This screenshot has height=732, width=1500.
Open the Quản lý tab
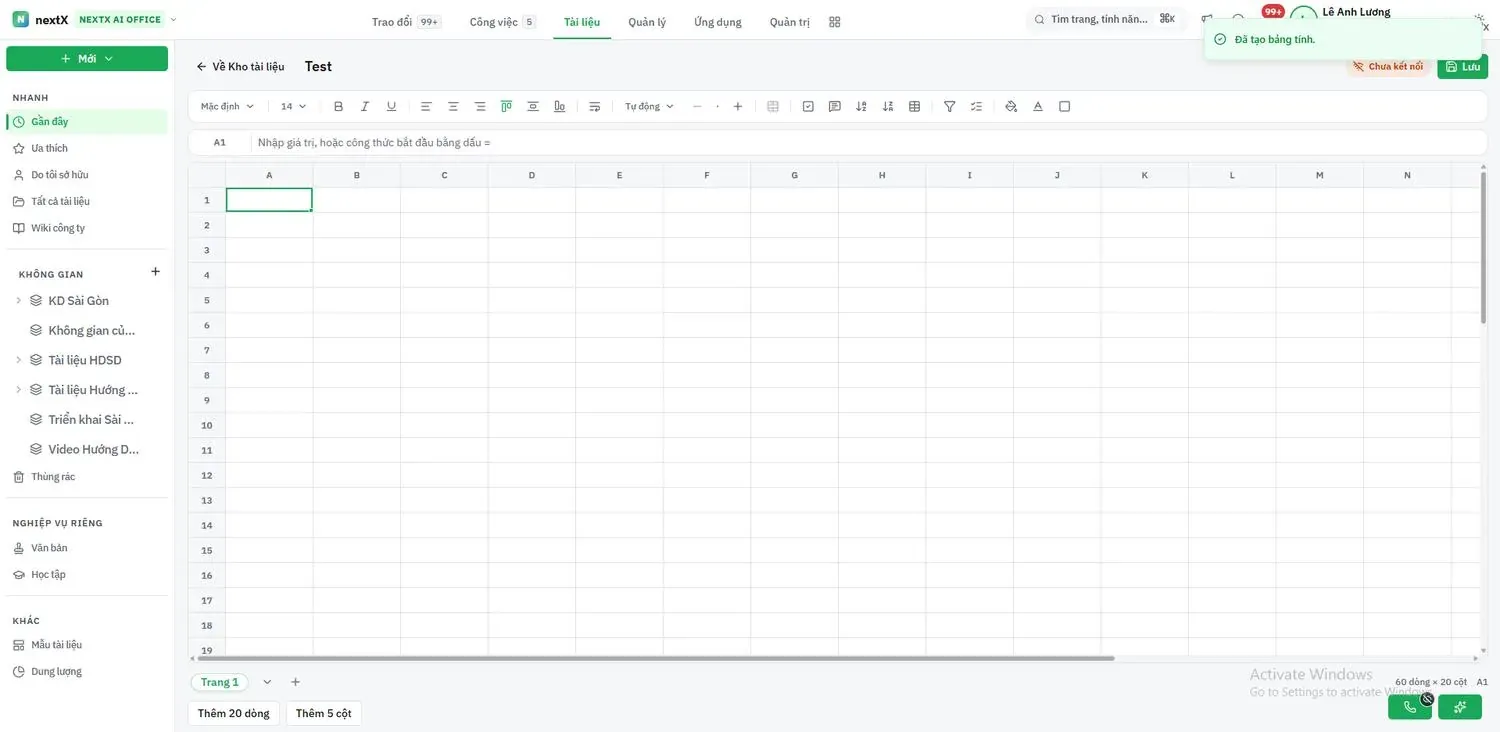point(647,22)
